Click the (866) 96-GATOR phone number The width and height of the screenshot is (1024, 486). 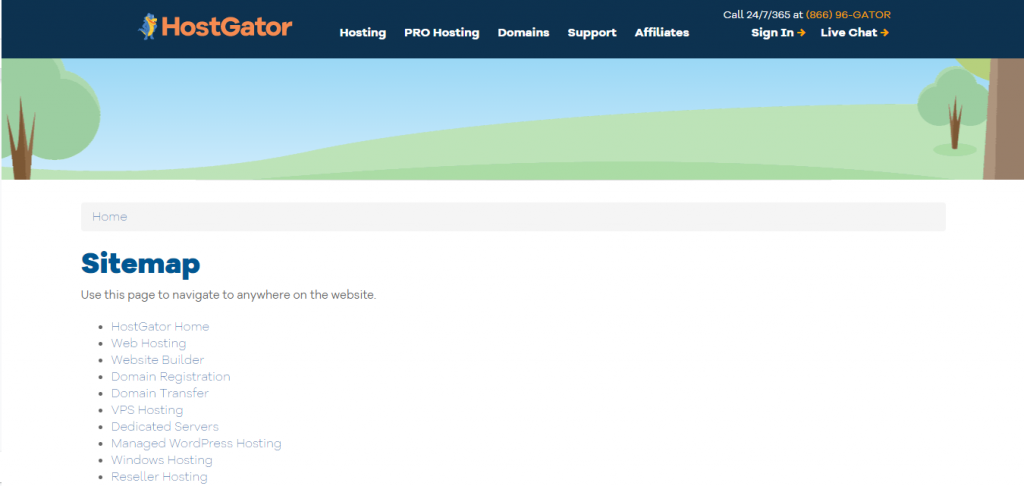click(848, 14)
